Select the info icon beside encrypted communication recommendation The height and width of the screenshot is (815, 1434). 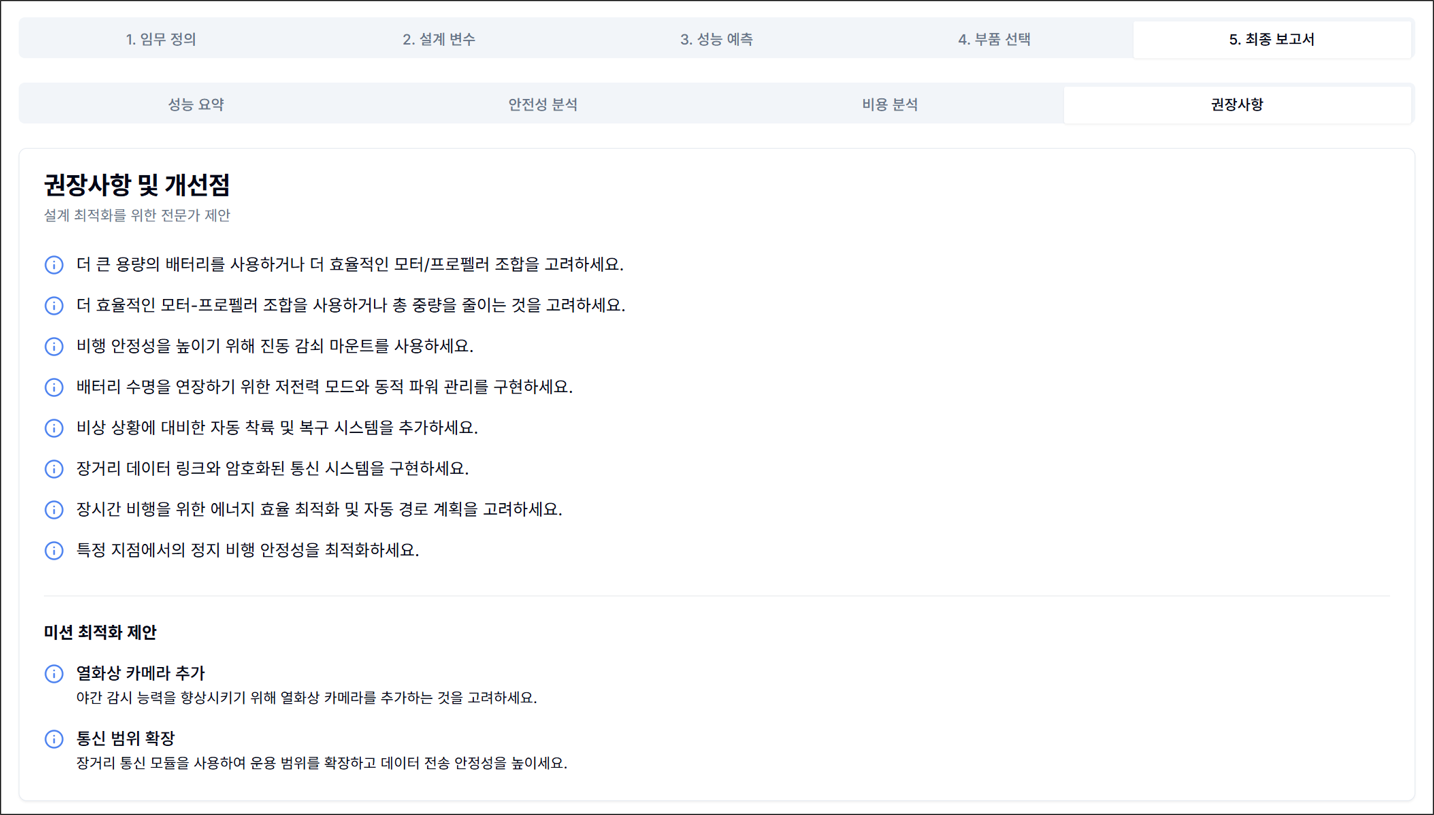pos(54,468)
